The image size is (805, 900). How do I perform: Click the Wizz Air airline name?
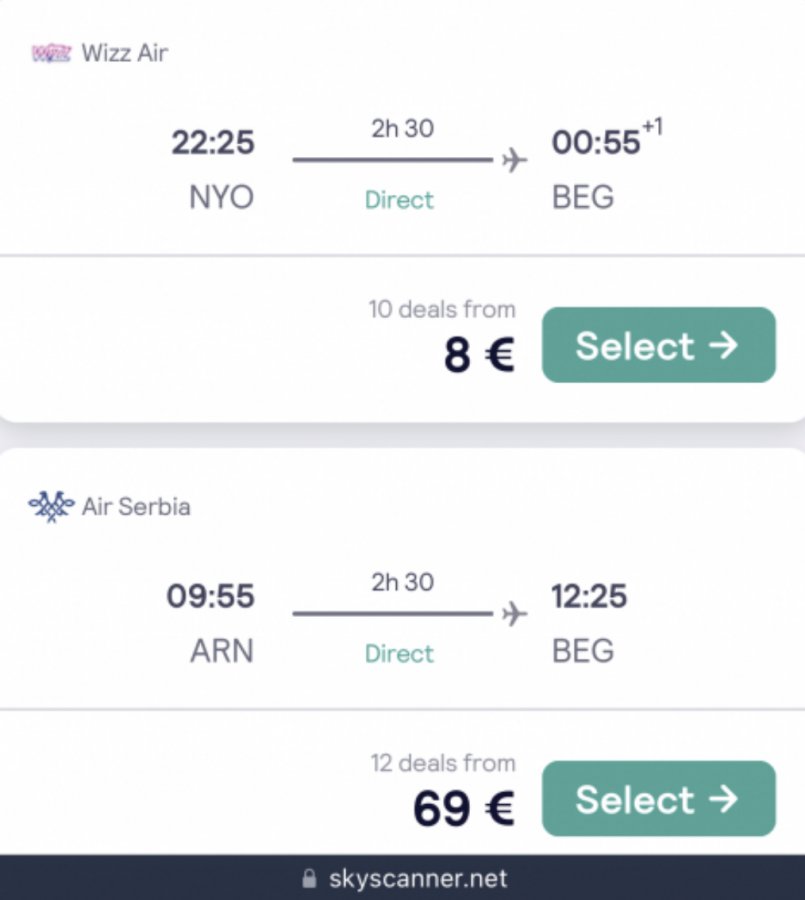coord(125,53)
